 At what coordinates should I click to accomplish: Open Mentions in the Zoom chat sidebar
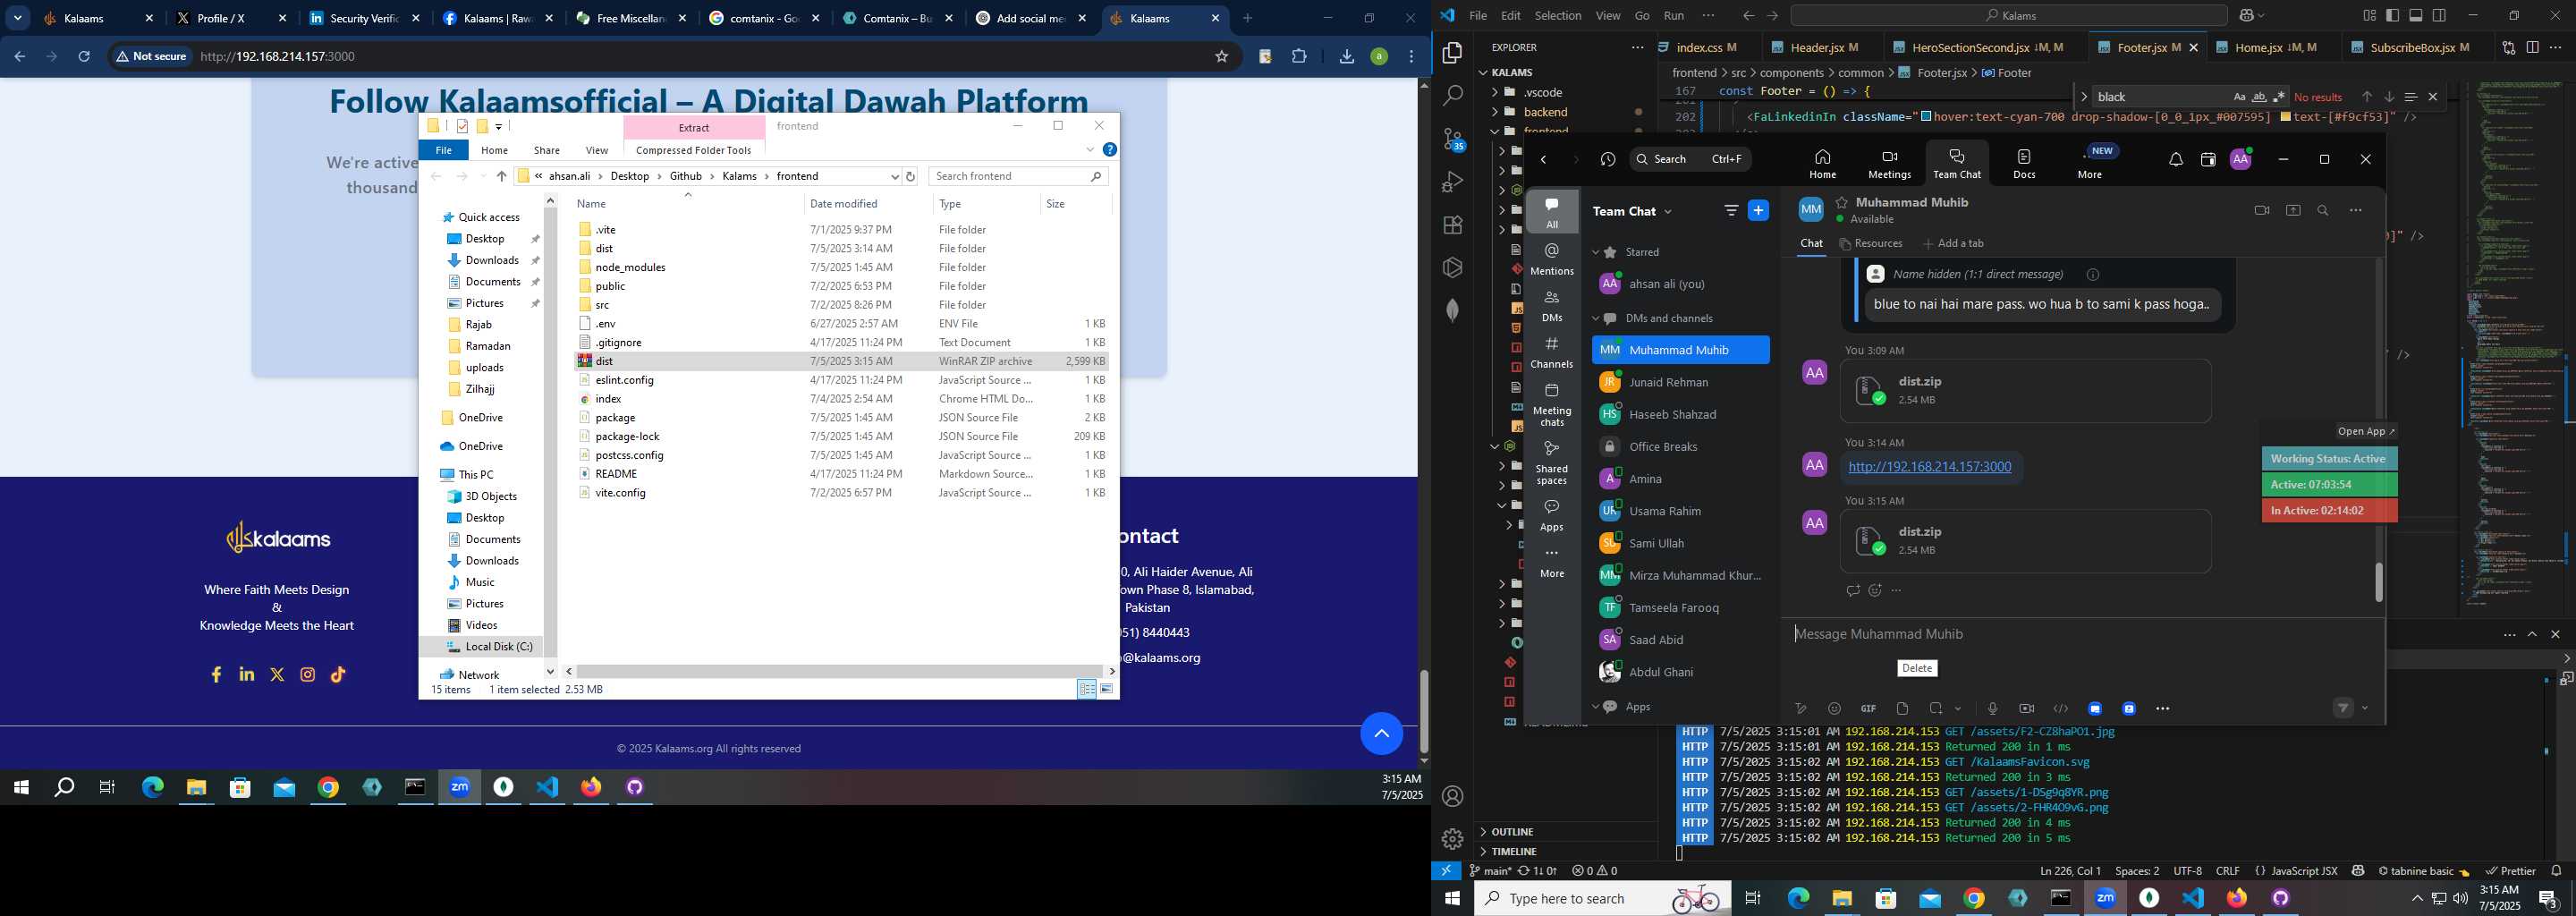[x=1552, y=258]
